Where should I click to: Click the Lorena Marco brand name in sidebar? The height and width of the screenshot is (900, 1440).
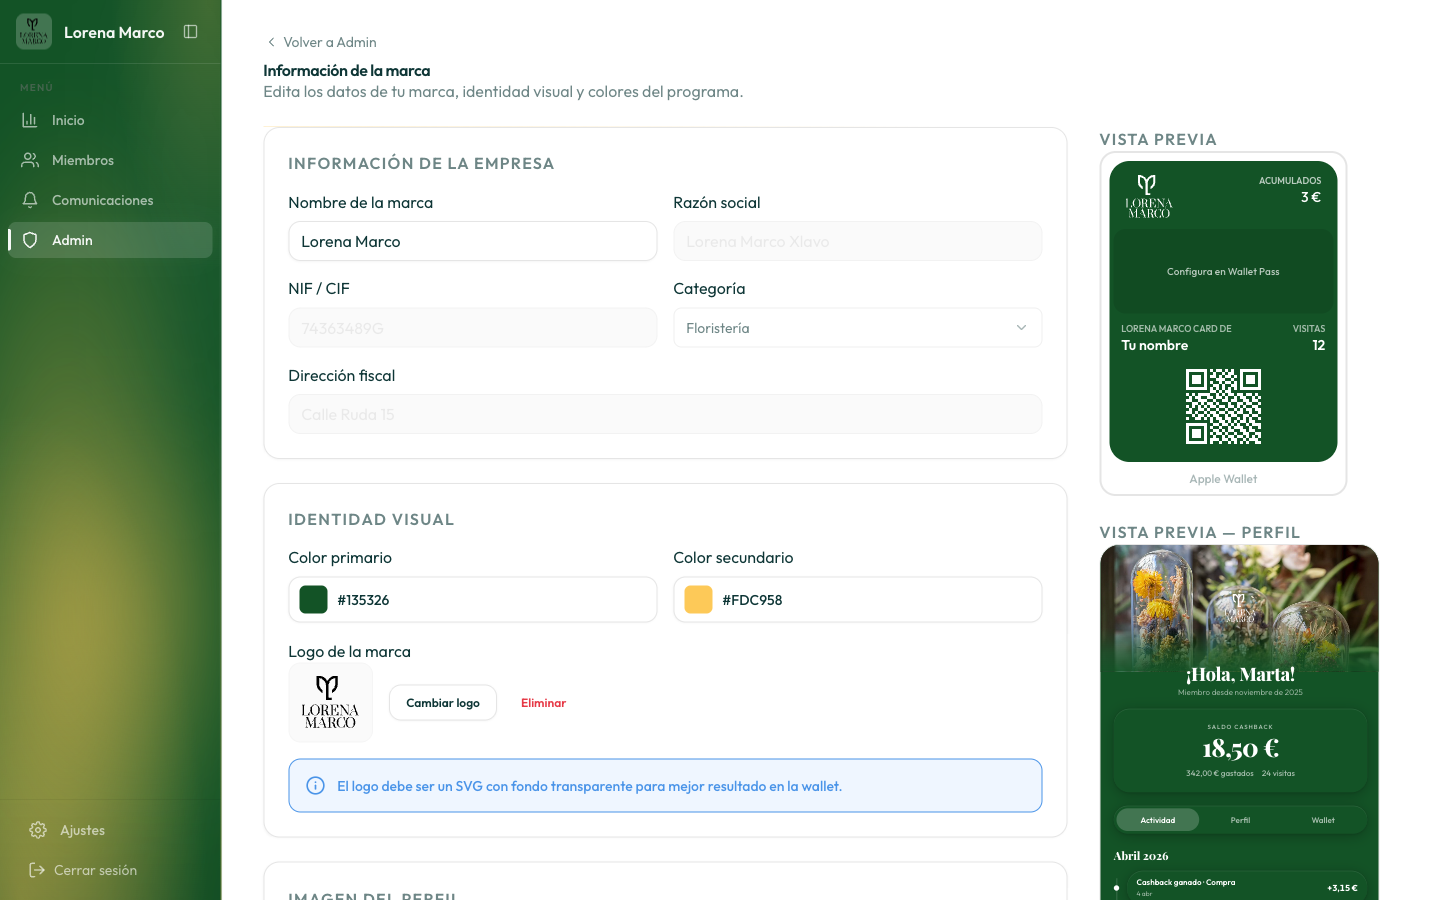114,32
